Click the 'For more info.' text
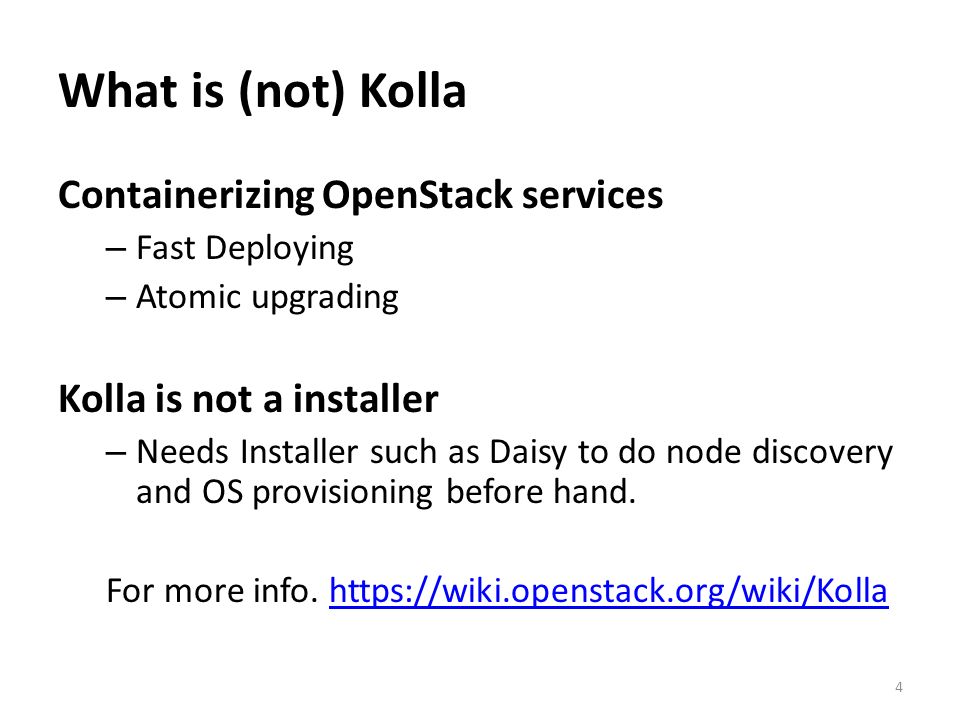The image size is (960, 720). (212, 591)
